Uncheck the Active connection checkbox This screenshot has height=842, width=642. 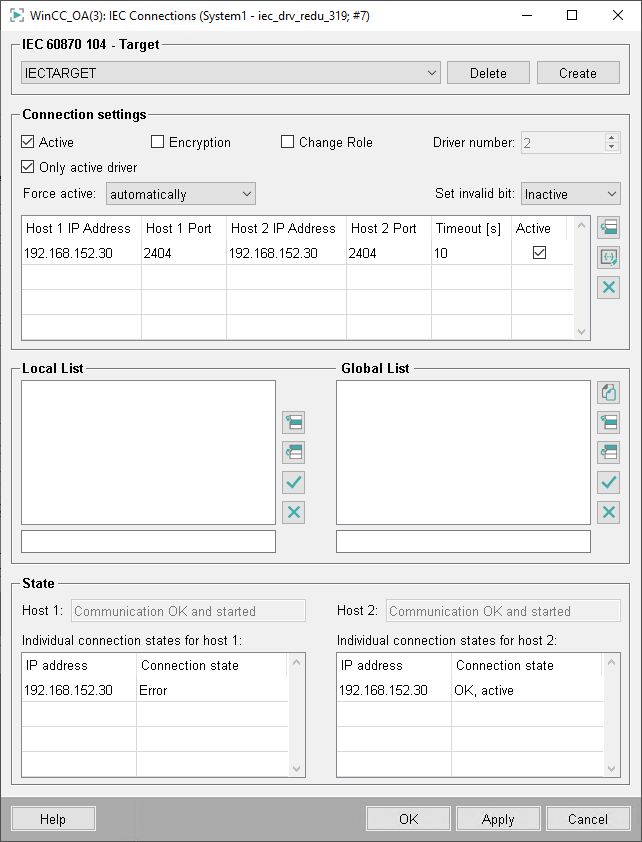(x=28, y=142)
